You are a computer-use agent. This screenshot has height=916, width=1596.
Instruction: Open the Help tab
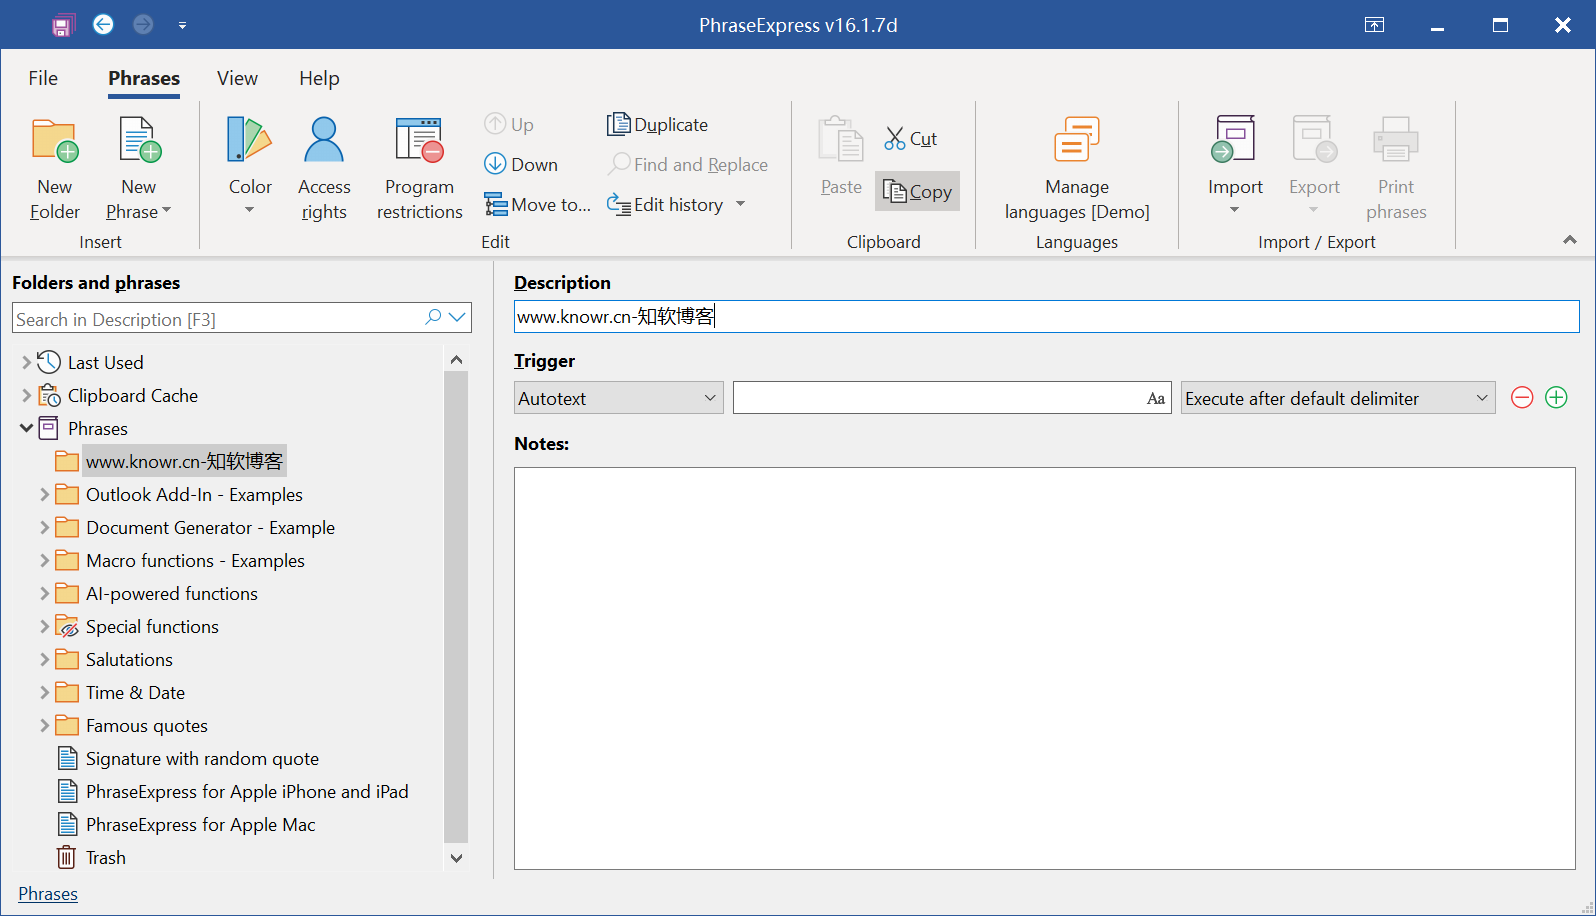pyautogui.click(x=319, y=78)
